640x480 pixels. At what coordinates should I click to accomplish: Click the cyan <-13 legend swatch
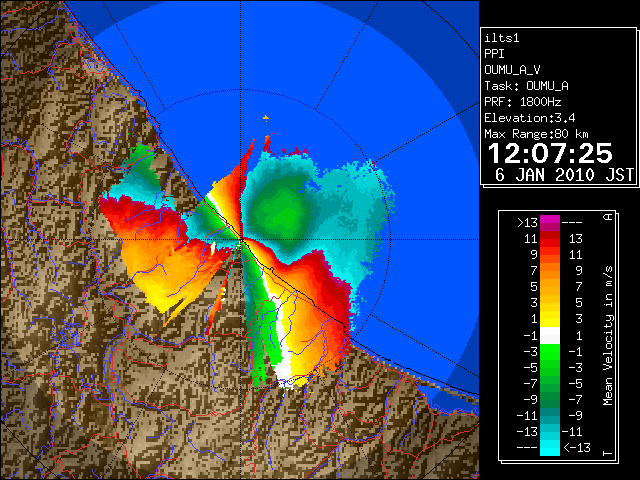pyautogui.click(x=550, y=448)
